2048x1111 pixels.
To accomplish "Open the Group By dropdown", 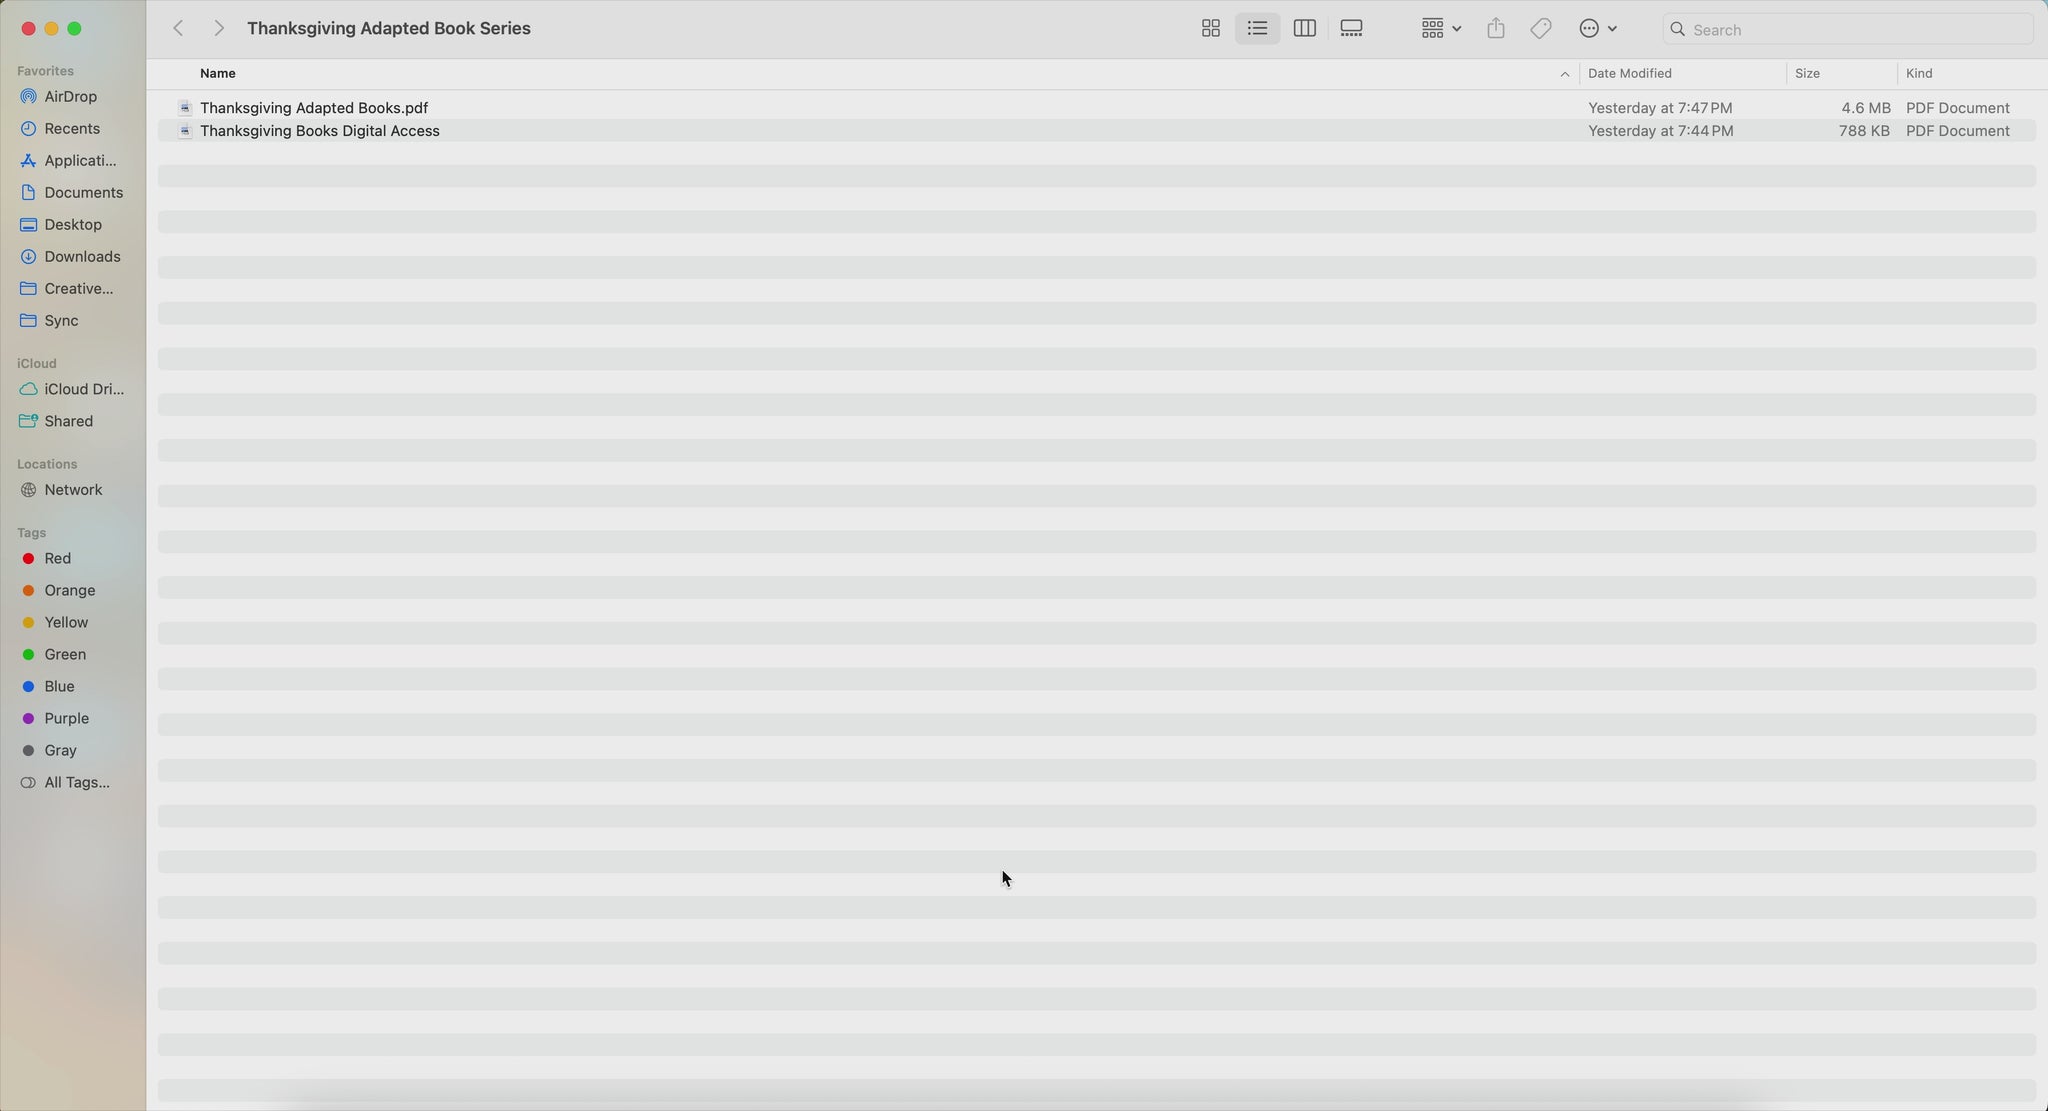I will click(x=1441, y=29).
